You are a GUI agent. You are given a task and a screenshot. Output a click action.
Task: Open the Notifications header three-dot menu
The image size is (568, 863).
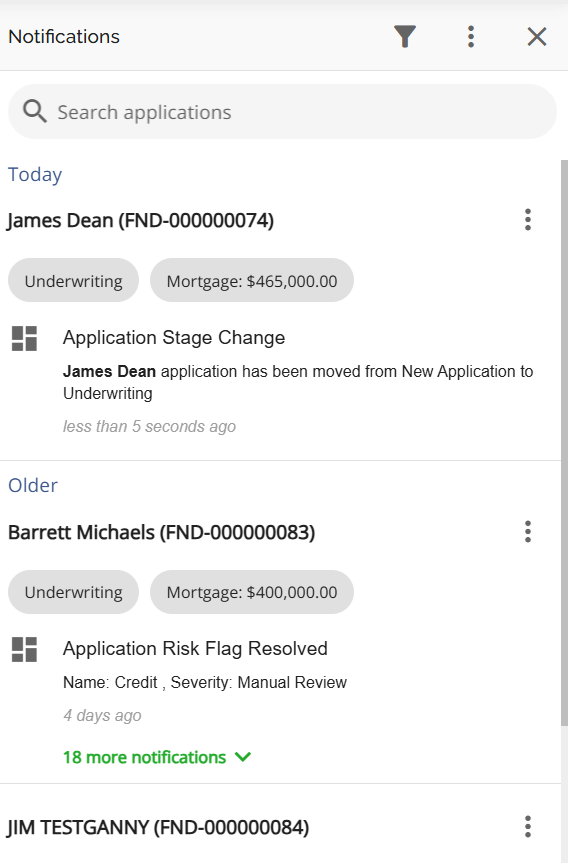[471, 37]
